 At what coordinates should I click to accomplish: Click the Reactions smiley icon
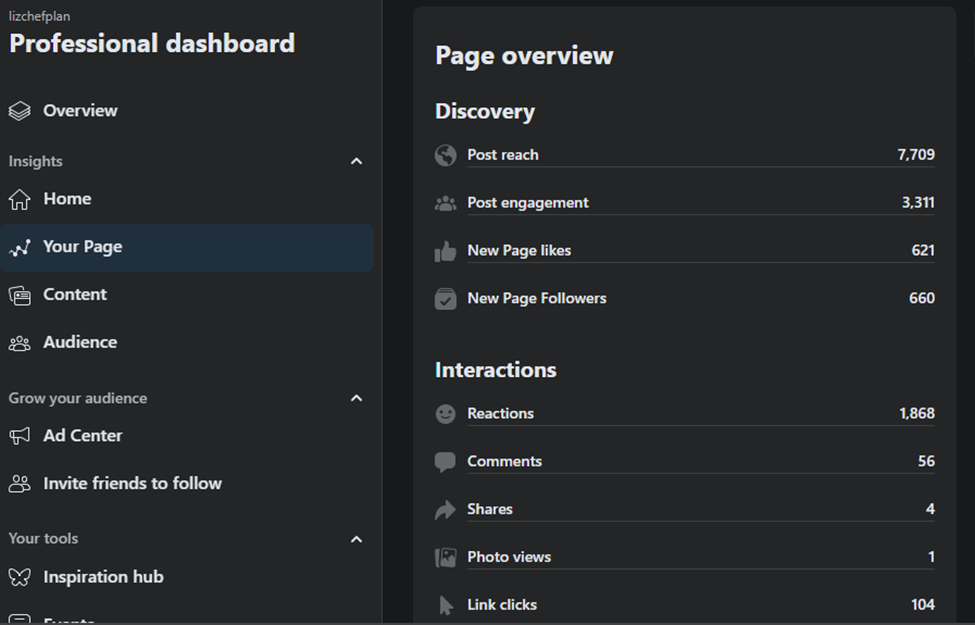(446, 414)
